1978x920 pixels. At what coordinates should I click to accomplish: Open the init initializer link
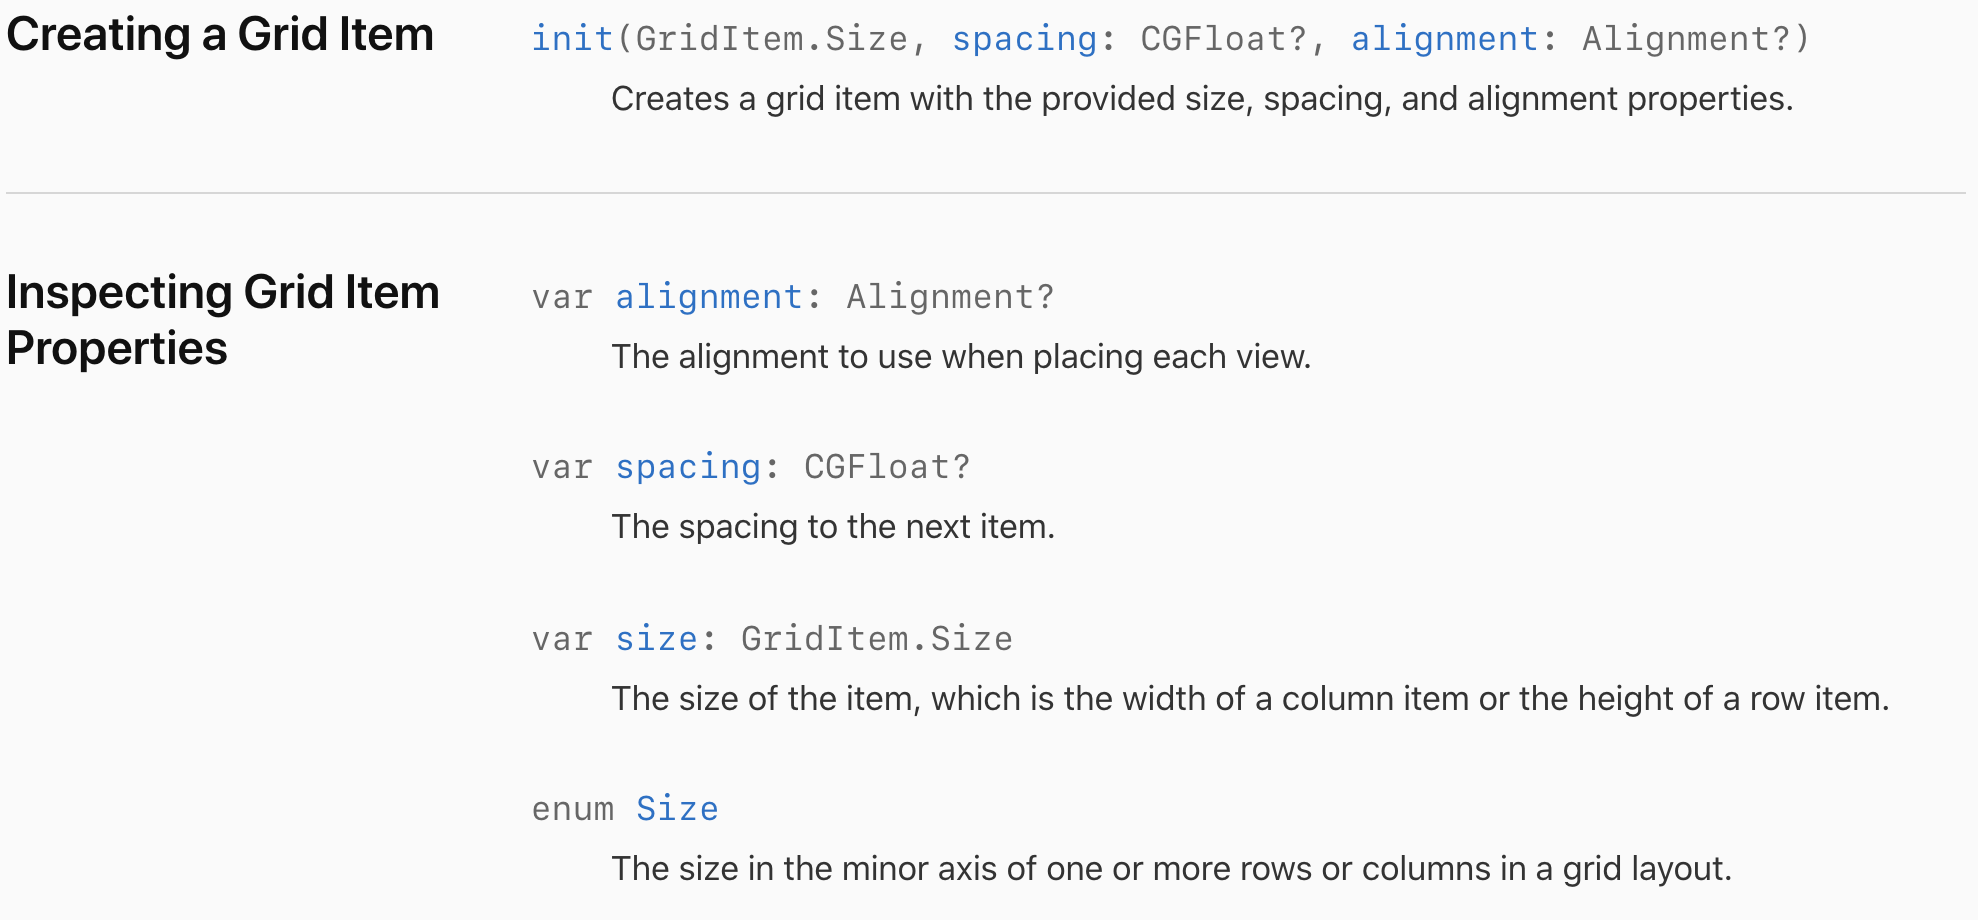point(572,39)
